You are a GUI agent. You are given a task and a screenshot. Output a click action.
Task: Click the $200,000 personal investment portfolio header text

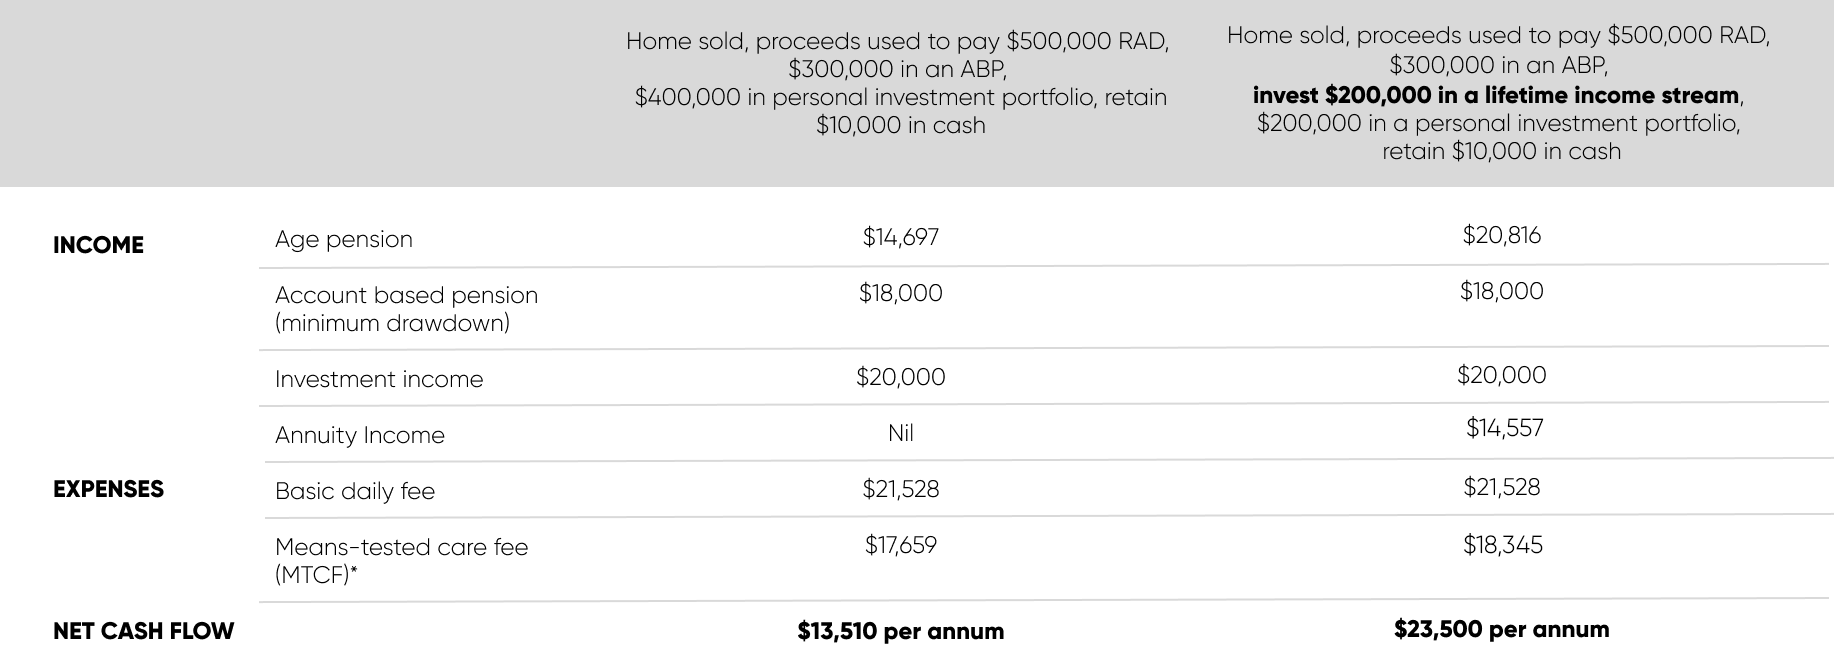tap(1498, 123)
